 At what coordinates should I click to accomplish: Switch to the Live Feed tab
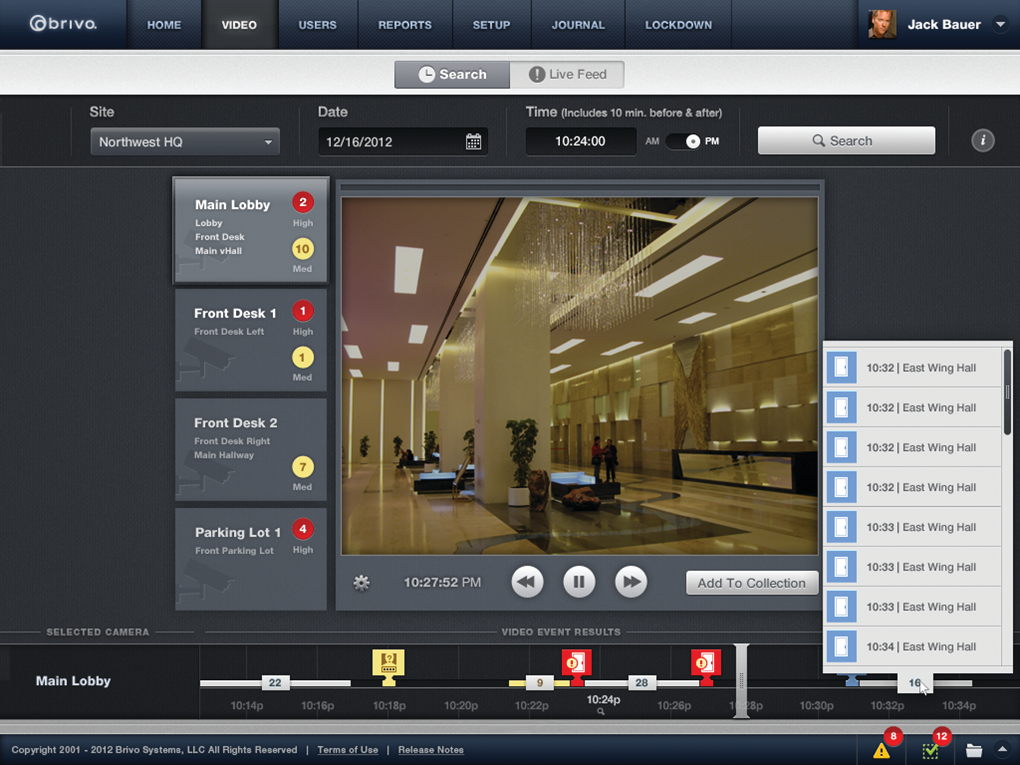567,74
